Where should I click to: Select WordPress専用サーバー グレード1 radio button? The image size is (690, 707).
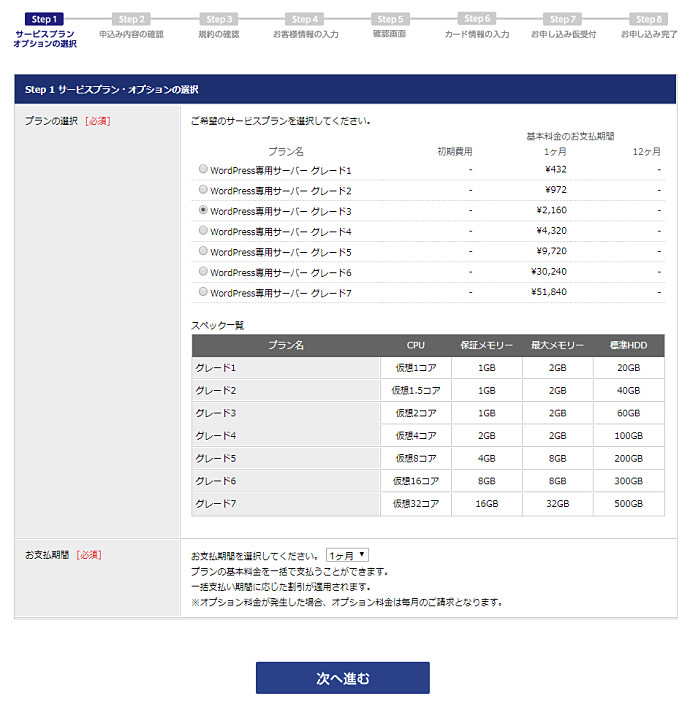click(x=204, y=170)
